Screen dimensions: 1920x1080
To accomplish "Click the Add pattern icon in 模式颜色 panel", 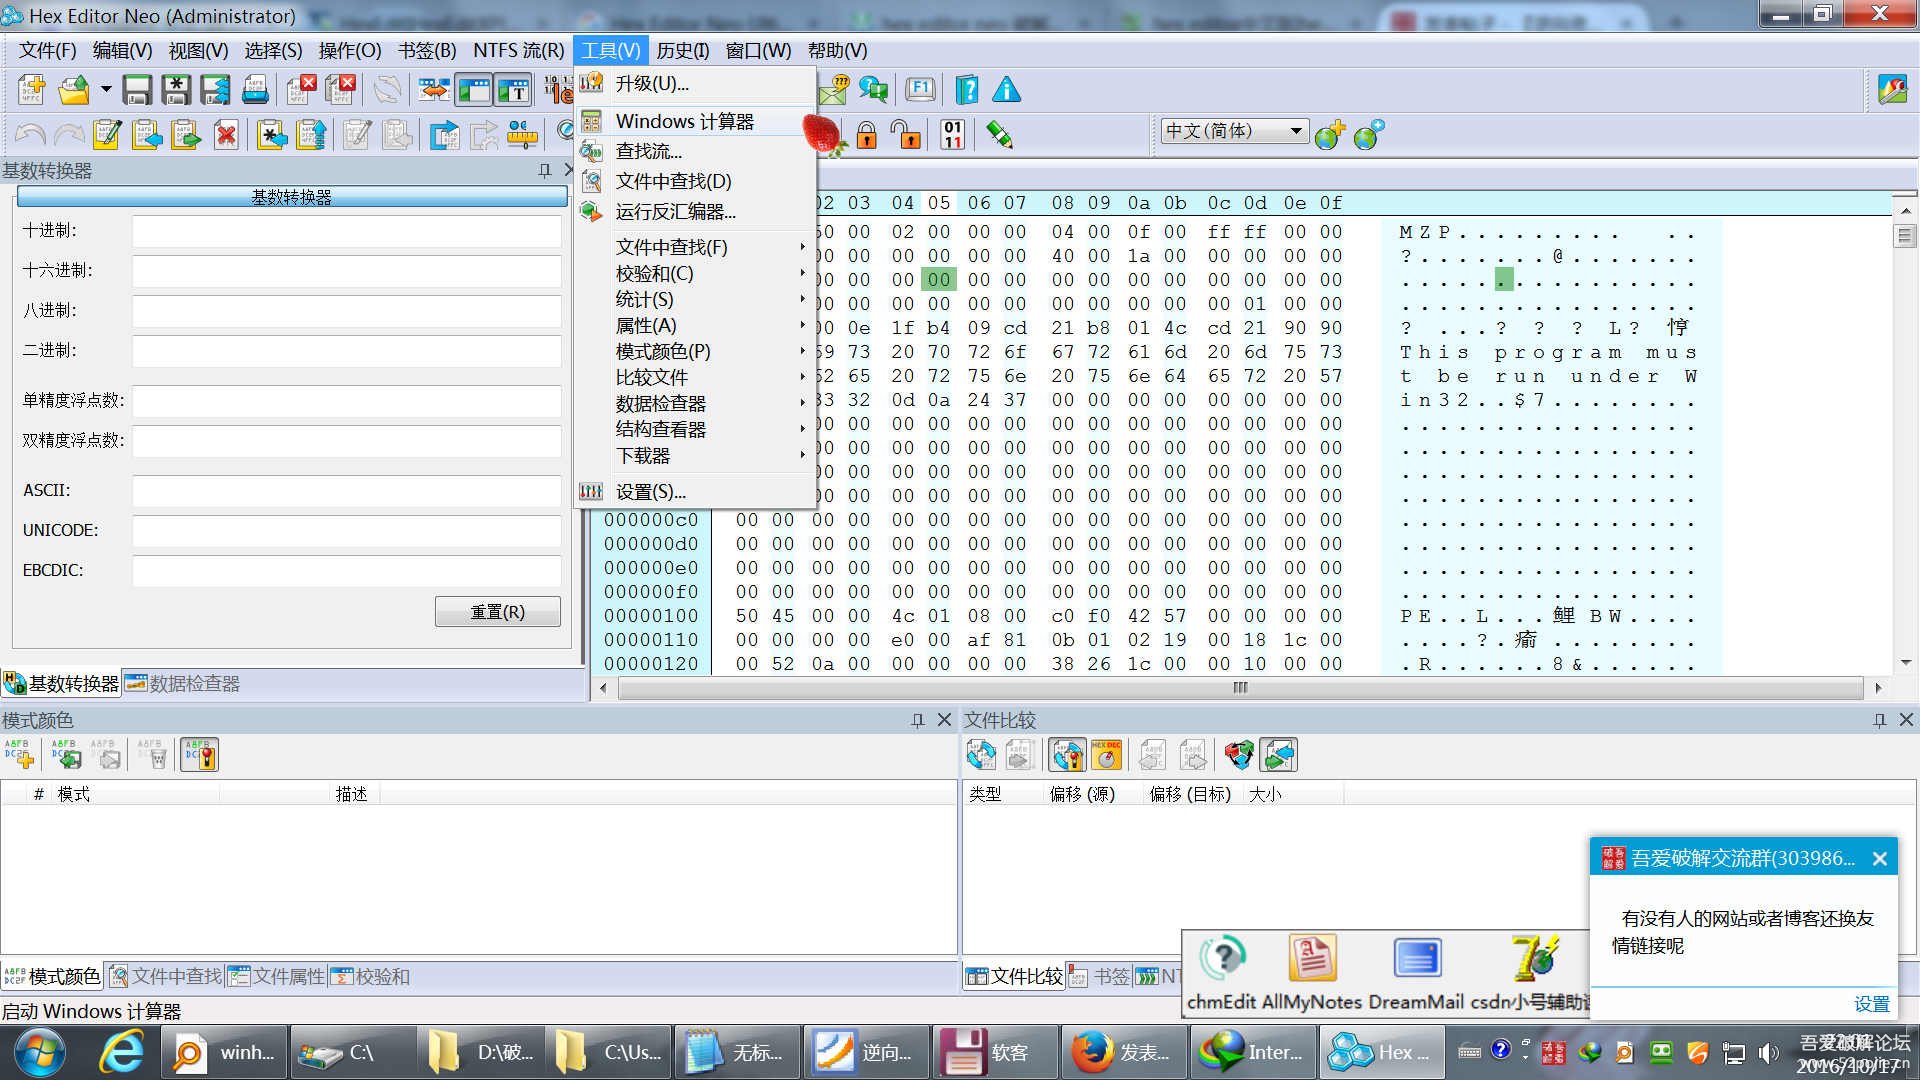I will [x=19, y=755].
